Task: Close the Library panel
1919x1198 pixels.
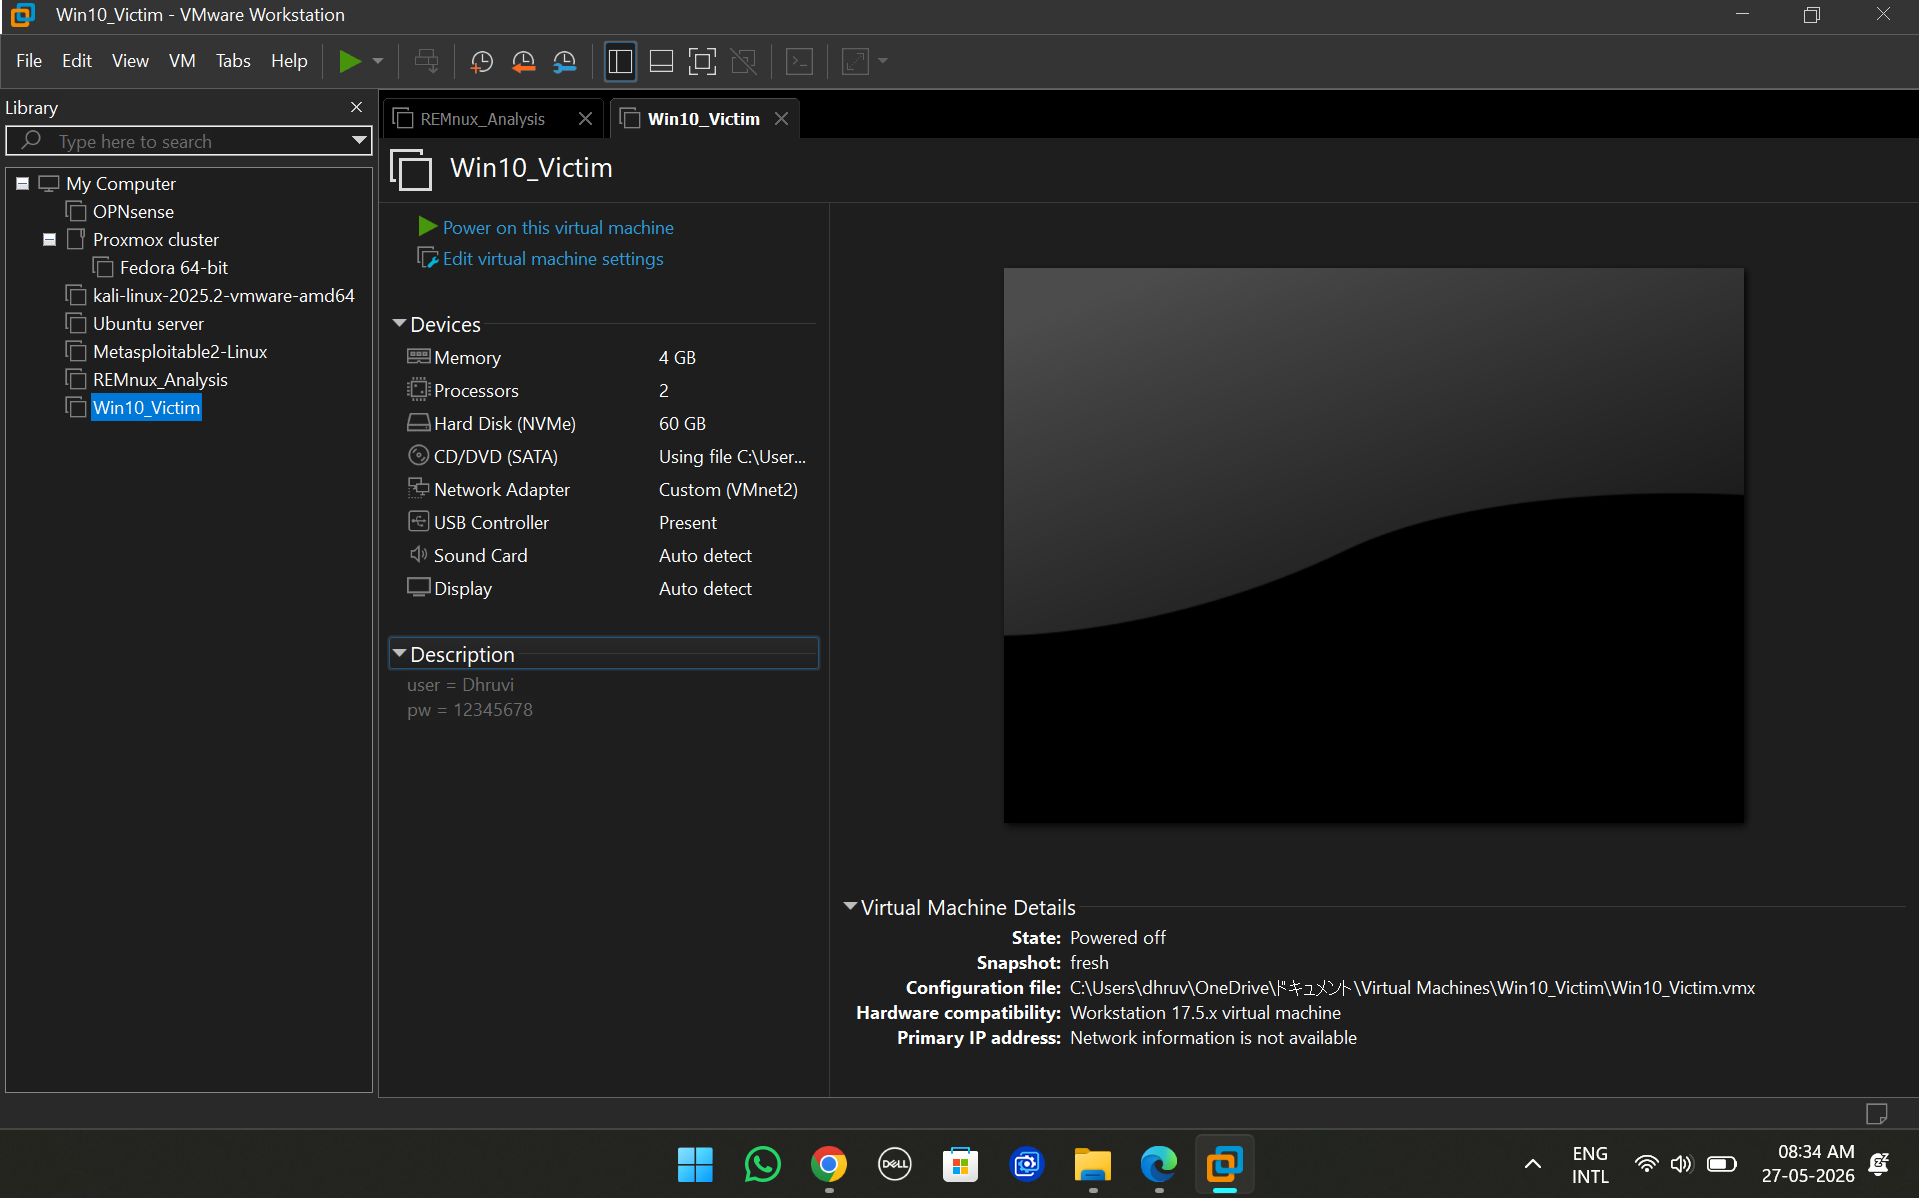Action: click(356, 107)
